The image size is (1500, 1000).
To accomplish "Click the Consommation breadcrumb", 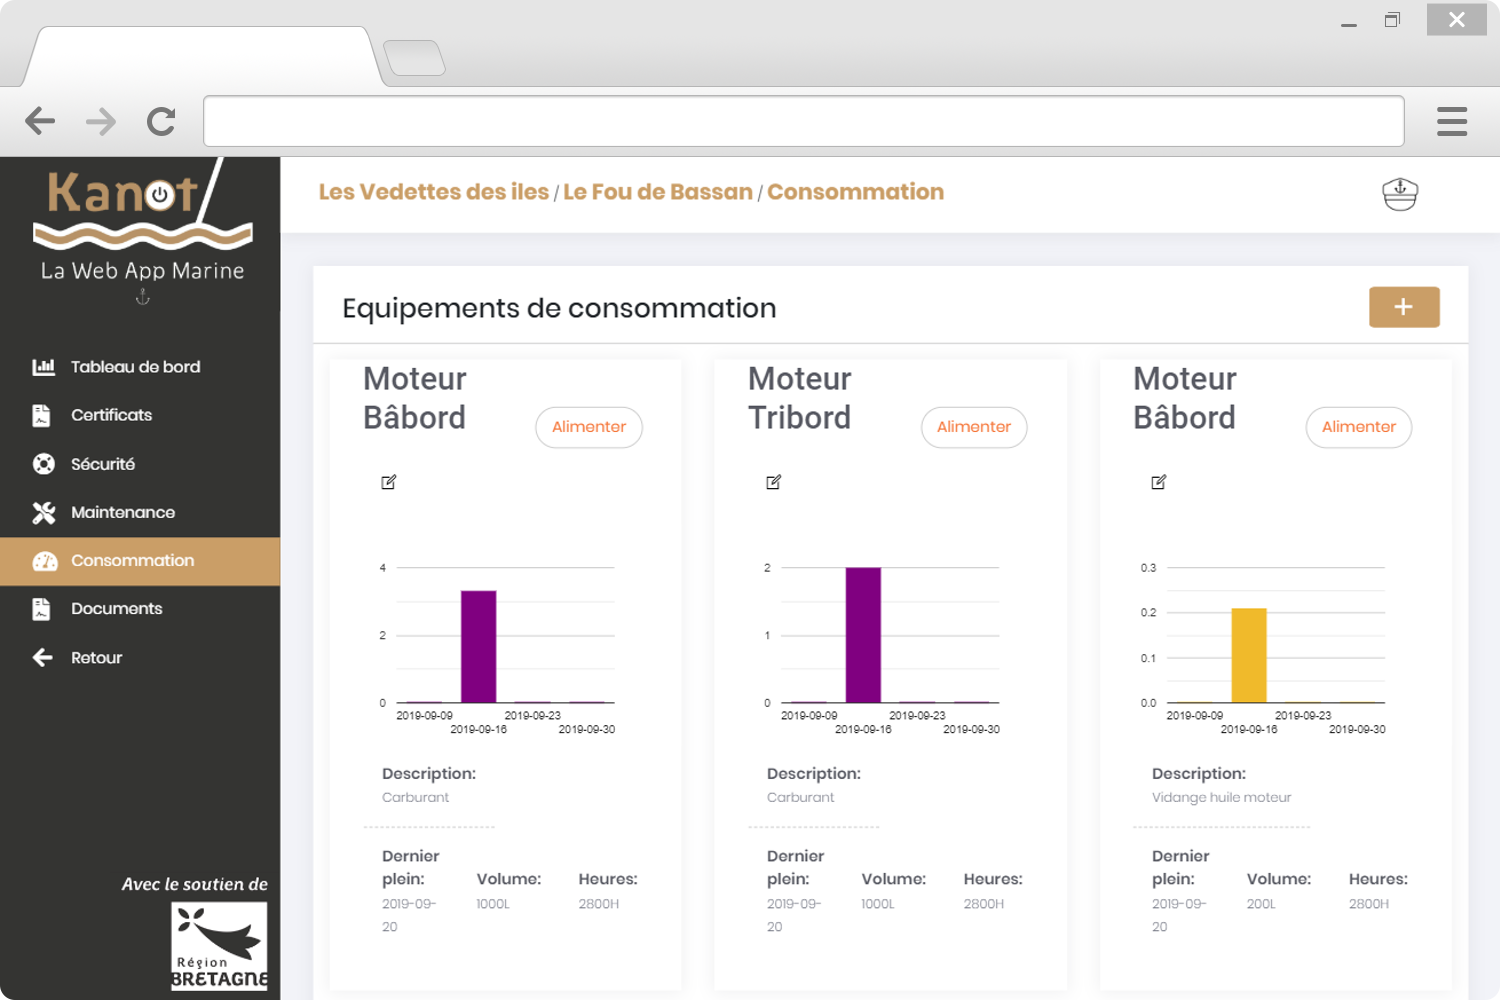I will click(855, 192).
